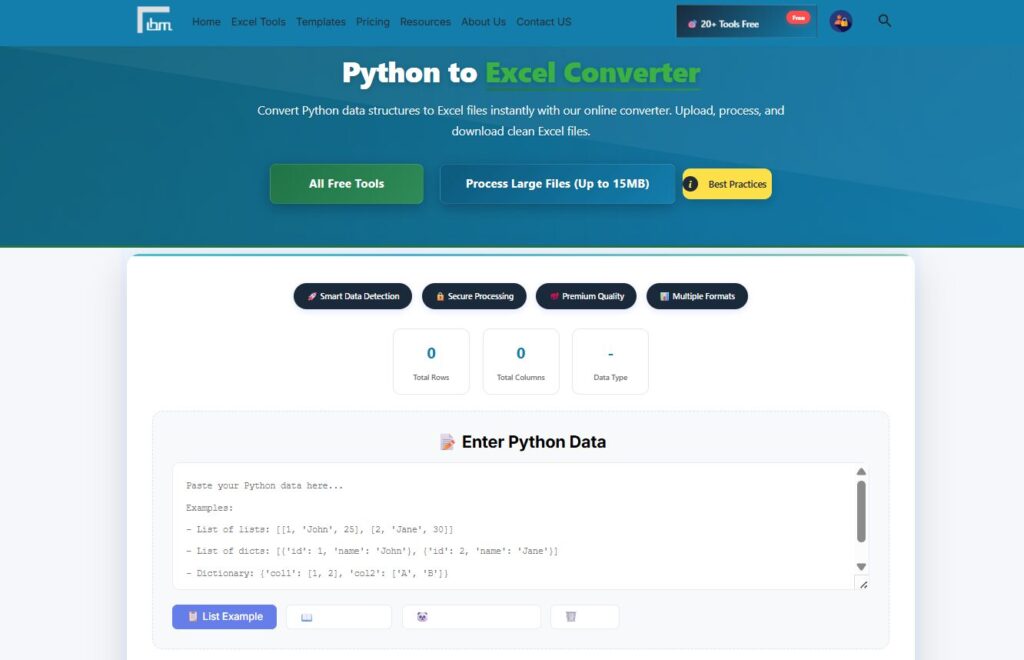Open the Templates page from navigation
1024x660 pixels.
(320, 21)
